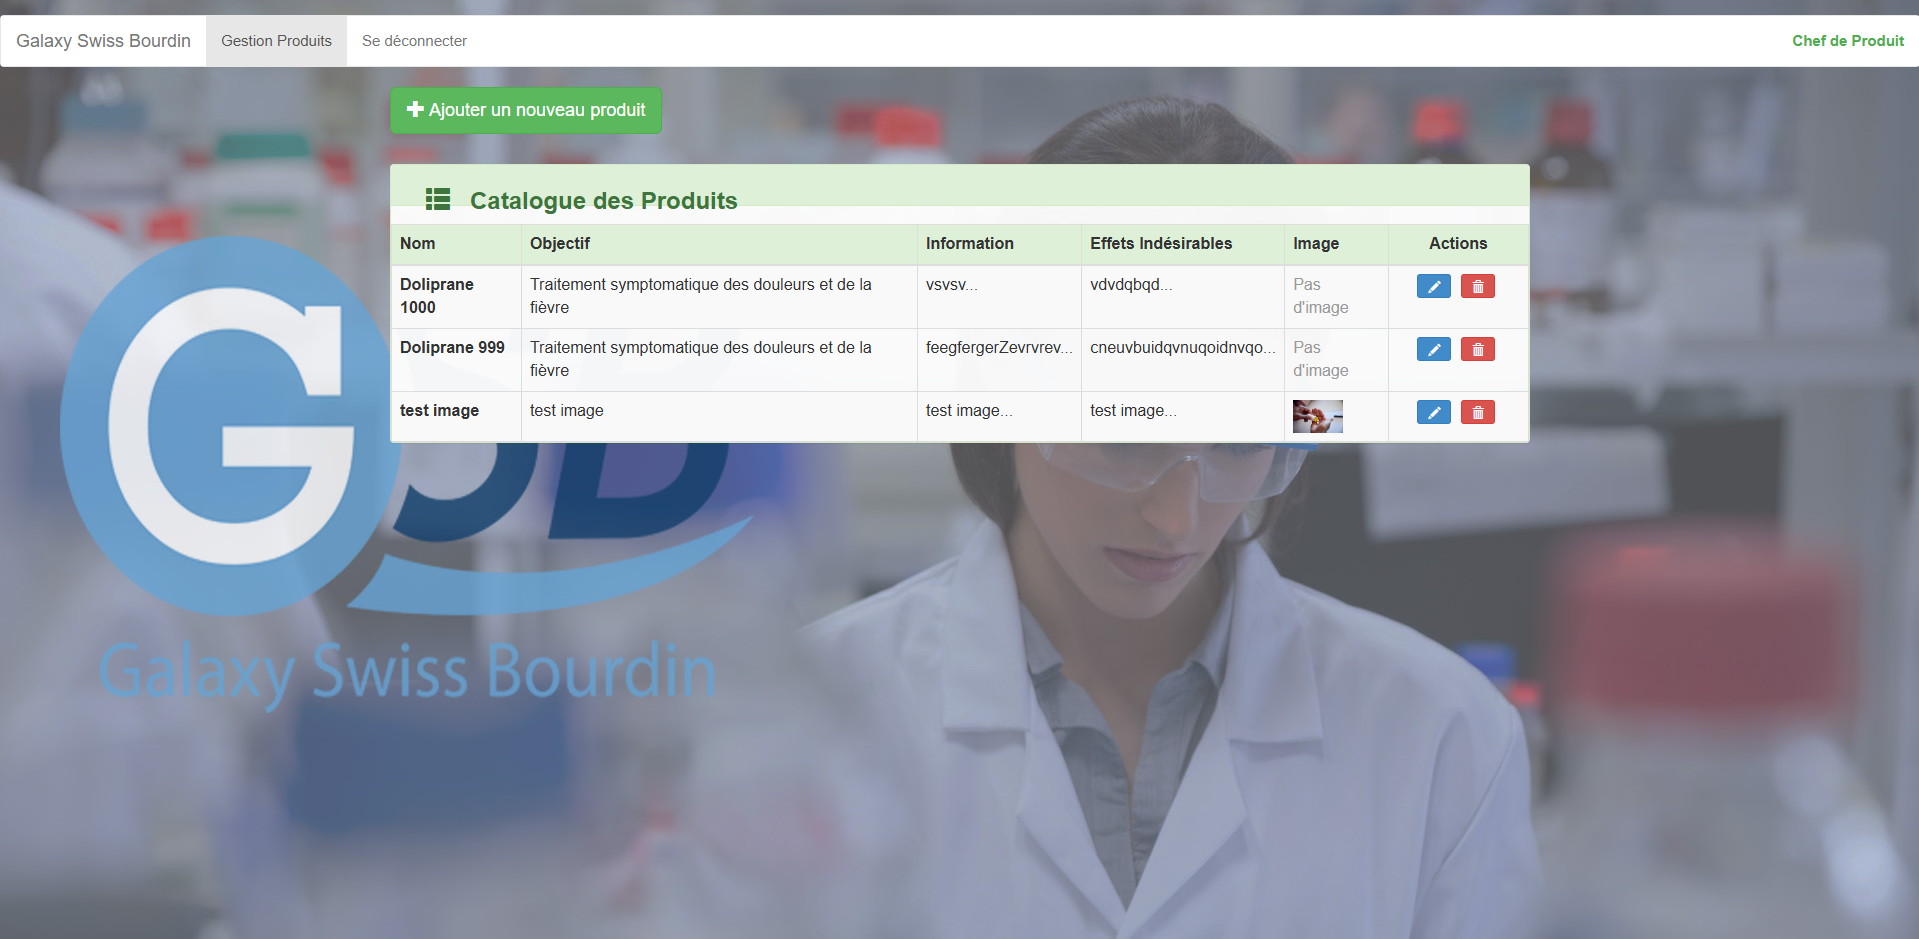The height and width of the screenshot is (939, 1919).
Task: Click the 'vdvdqbqd...' side effects cell
Action: (1183, 296)
